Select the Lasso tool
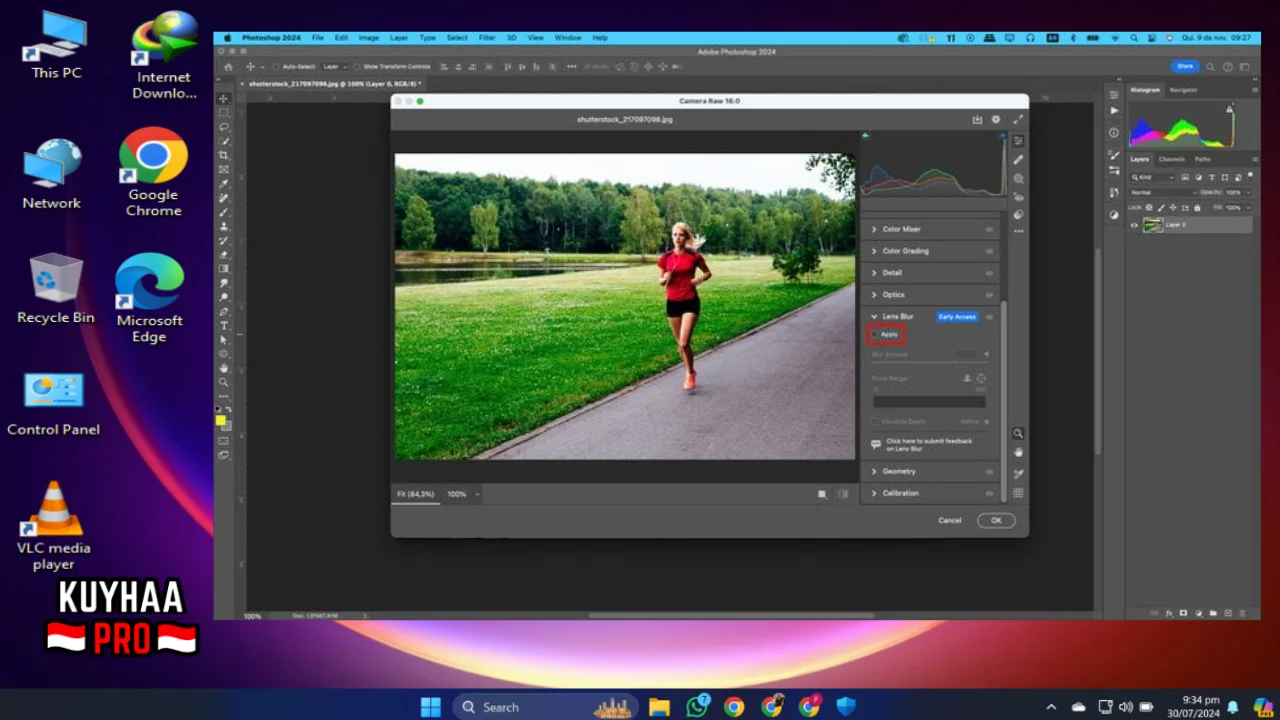 224,127
